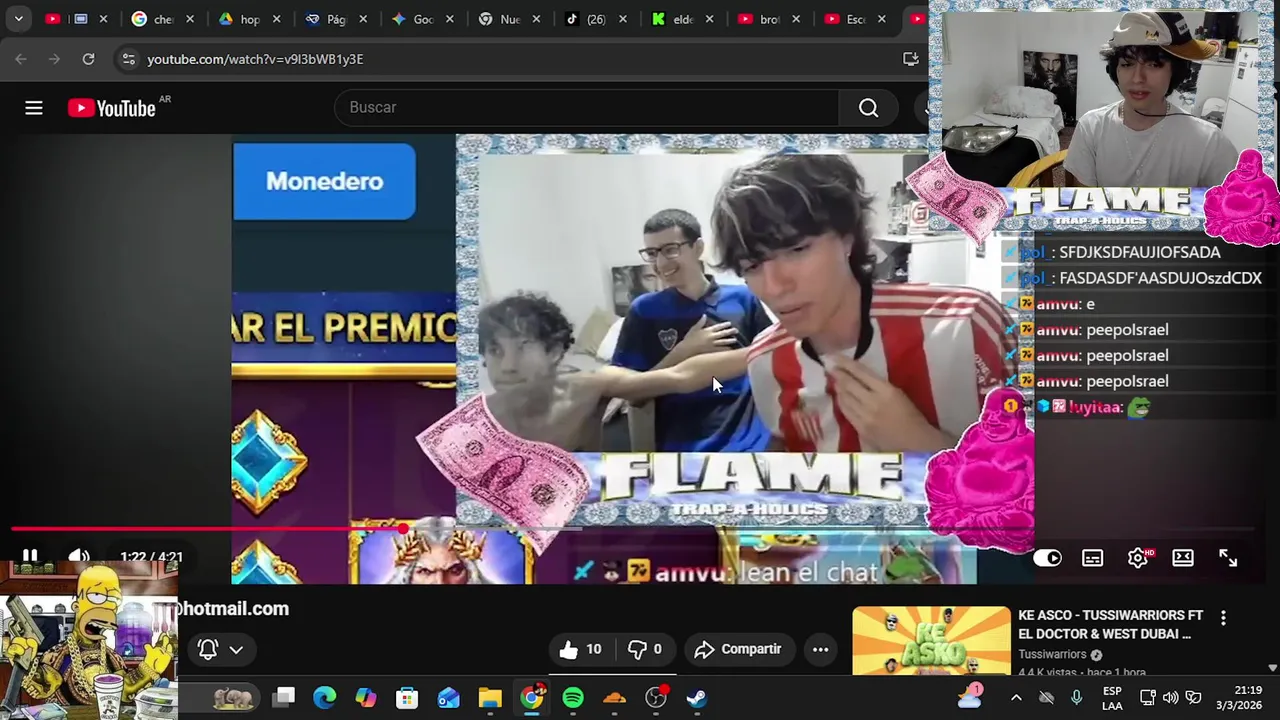
Task: Open the KE ASCO recommended video thumbnail
Action: click(931, 641)
